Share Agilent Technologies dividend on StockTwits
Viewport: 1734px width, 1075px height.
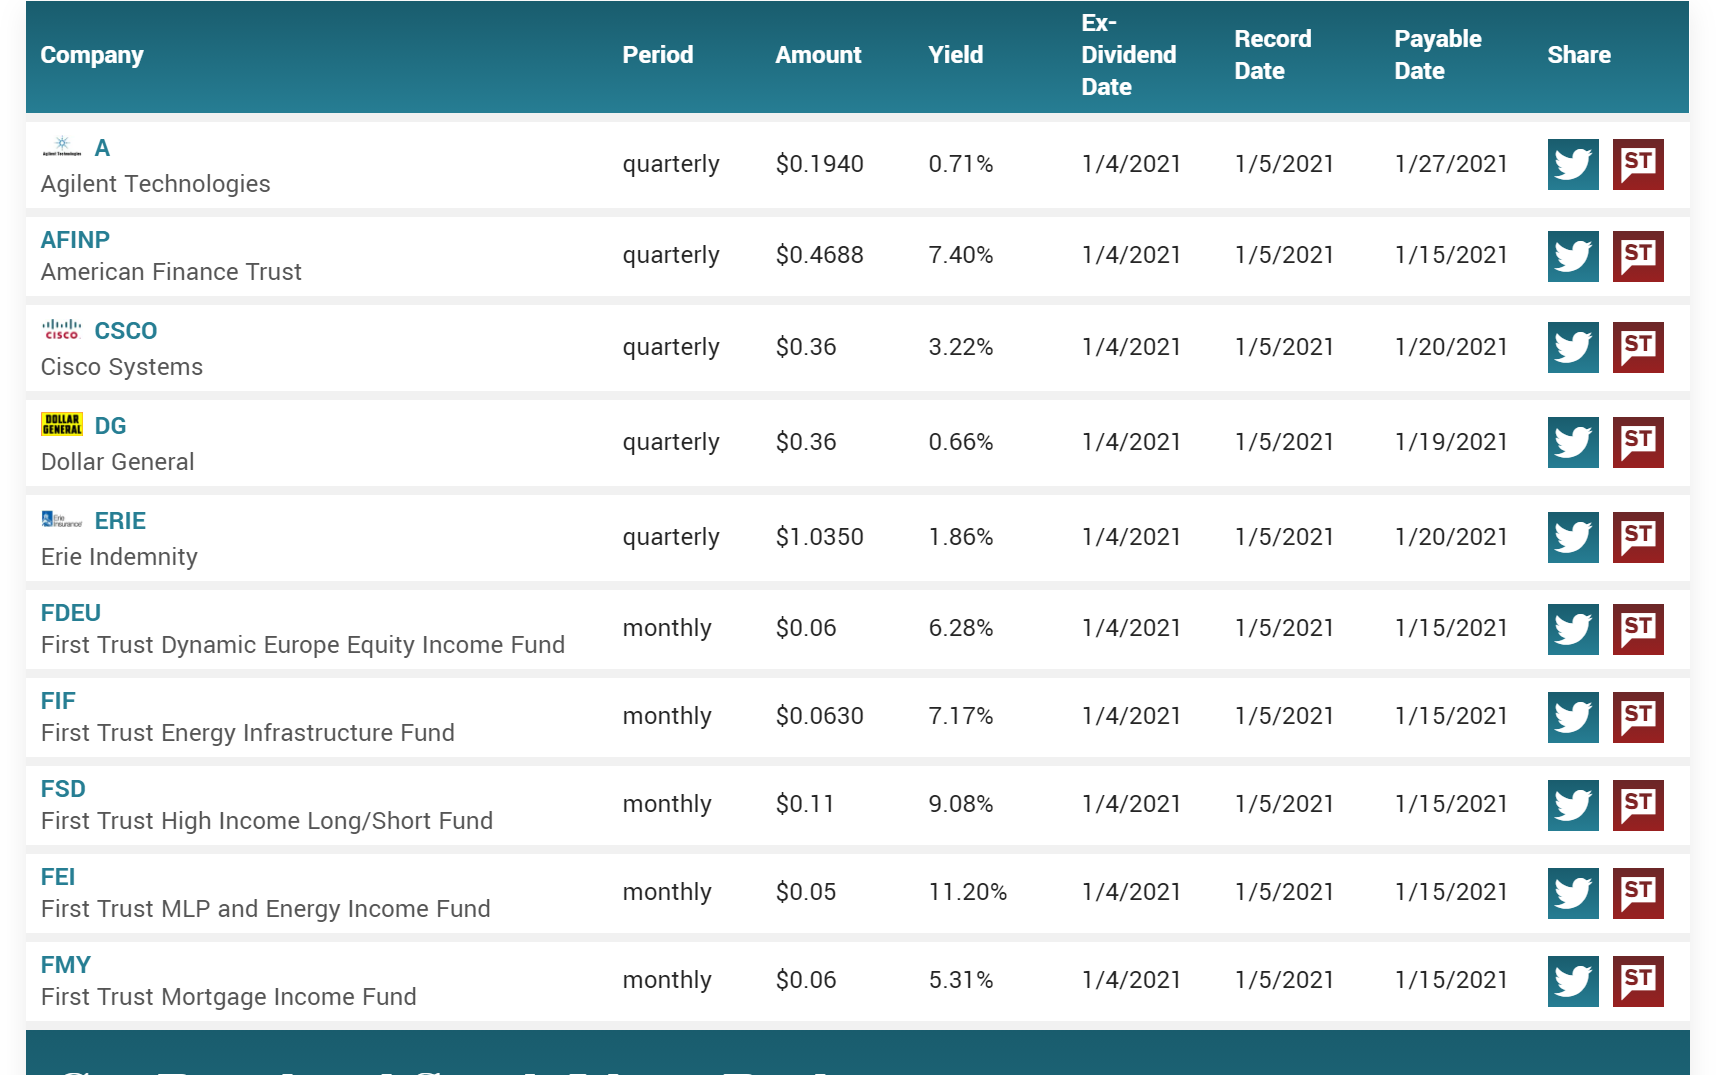click(x=1638, y=164)
